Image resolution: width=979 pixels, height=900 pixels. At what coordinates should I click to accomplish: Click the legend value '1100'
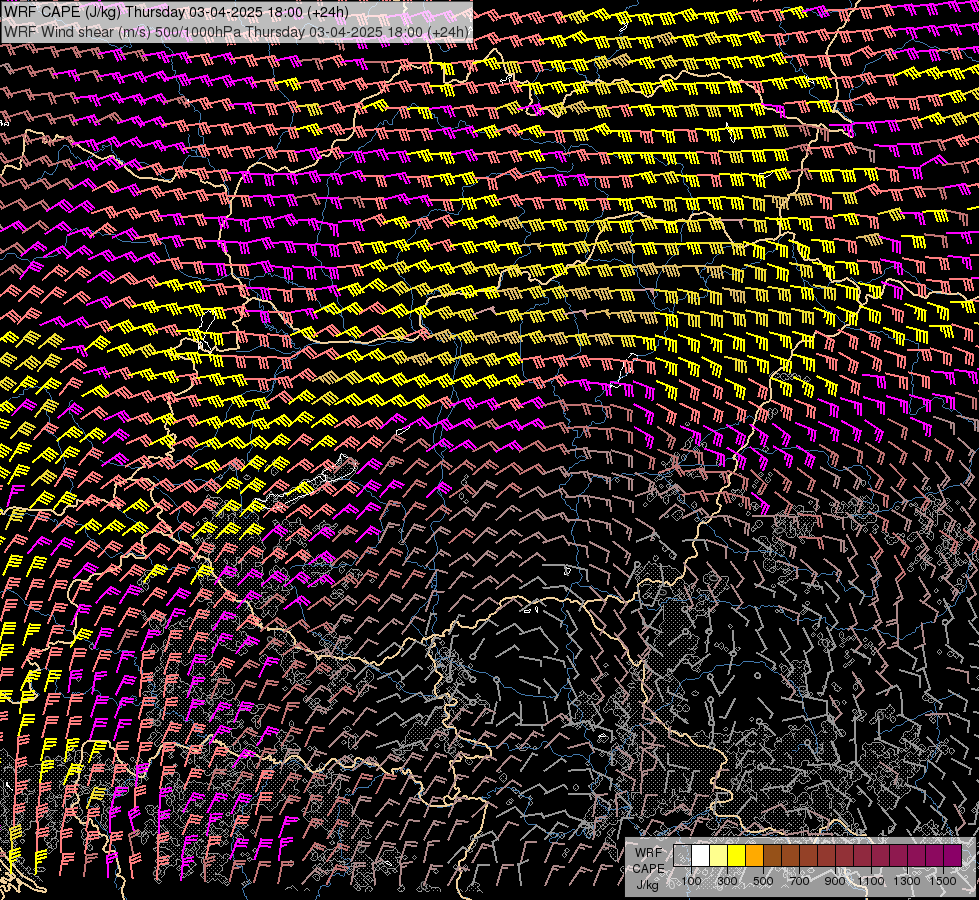871,881
